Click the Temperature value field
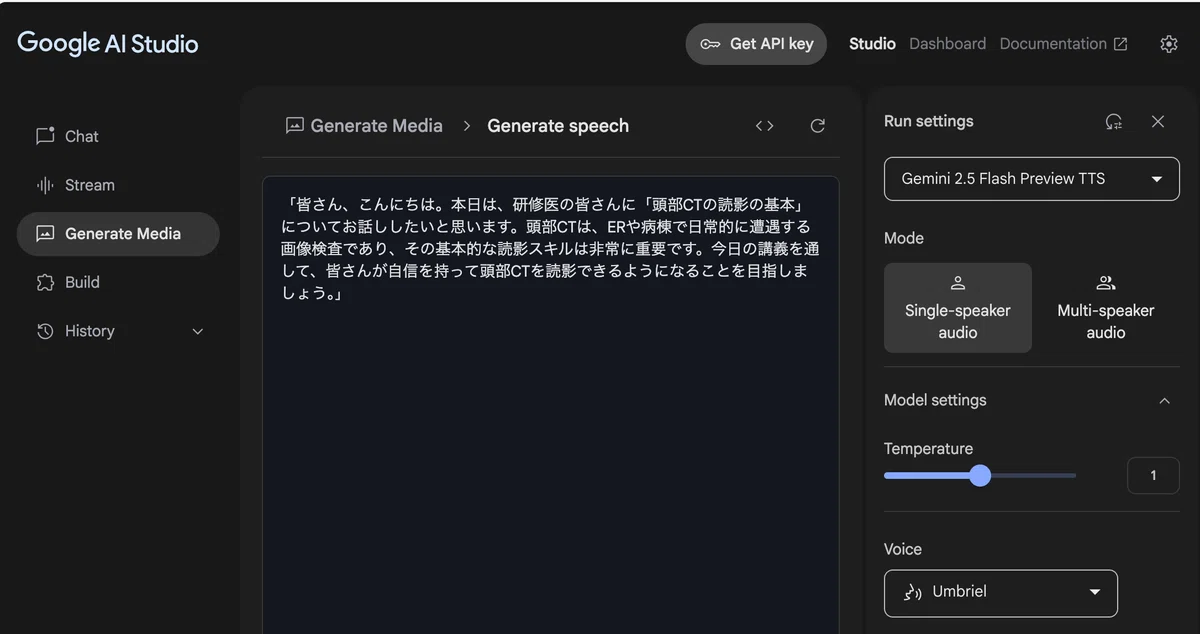Viewport: 1200px width, 634px height. coord(1153,475)
